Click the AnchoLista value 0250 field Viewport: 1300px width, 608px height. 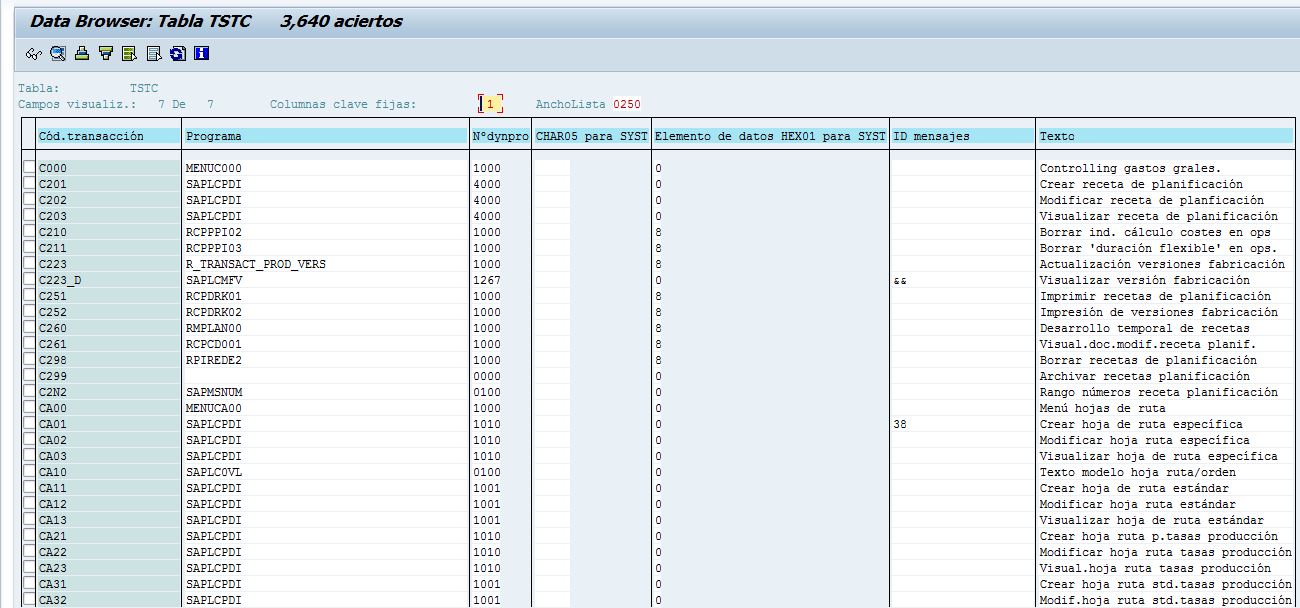[627, 104]
